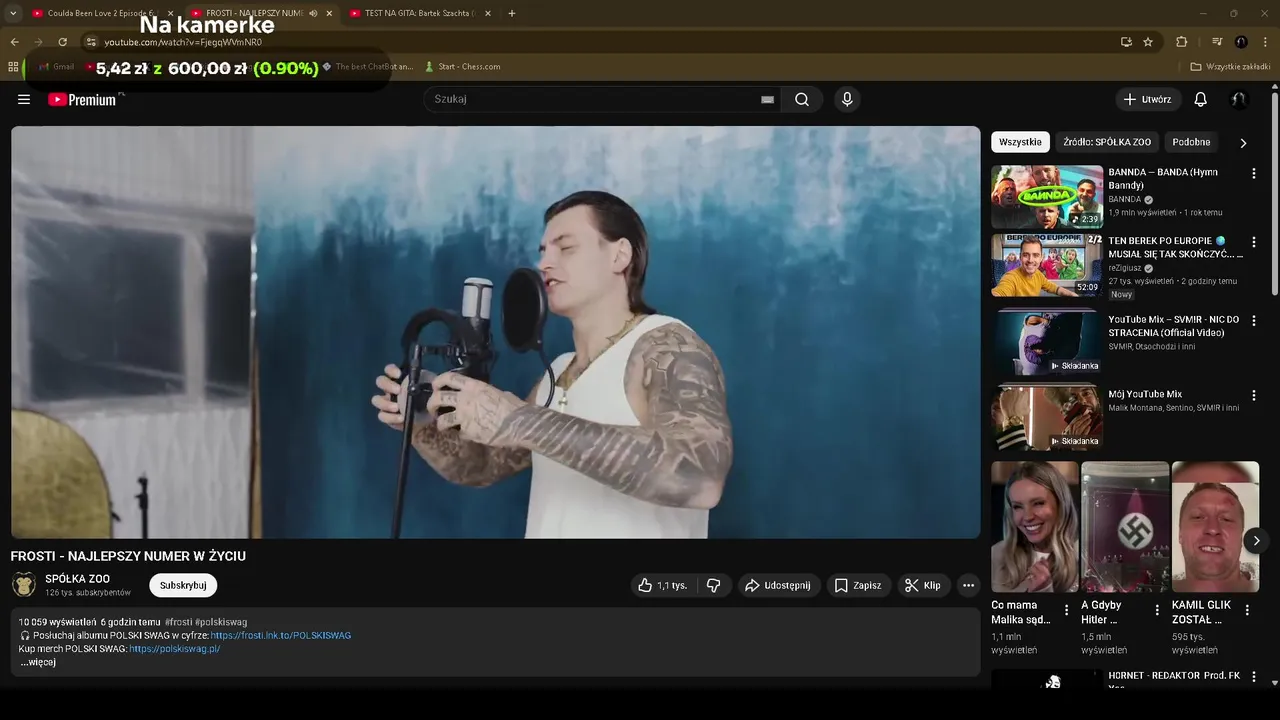The height and width of the screenshot is (720, 1280).
Task: Open options for Co mama Malika short
Action: click(x=1066, y=610)
